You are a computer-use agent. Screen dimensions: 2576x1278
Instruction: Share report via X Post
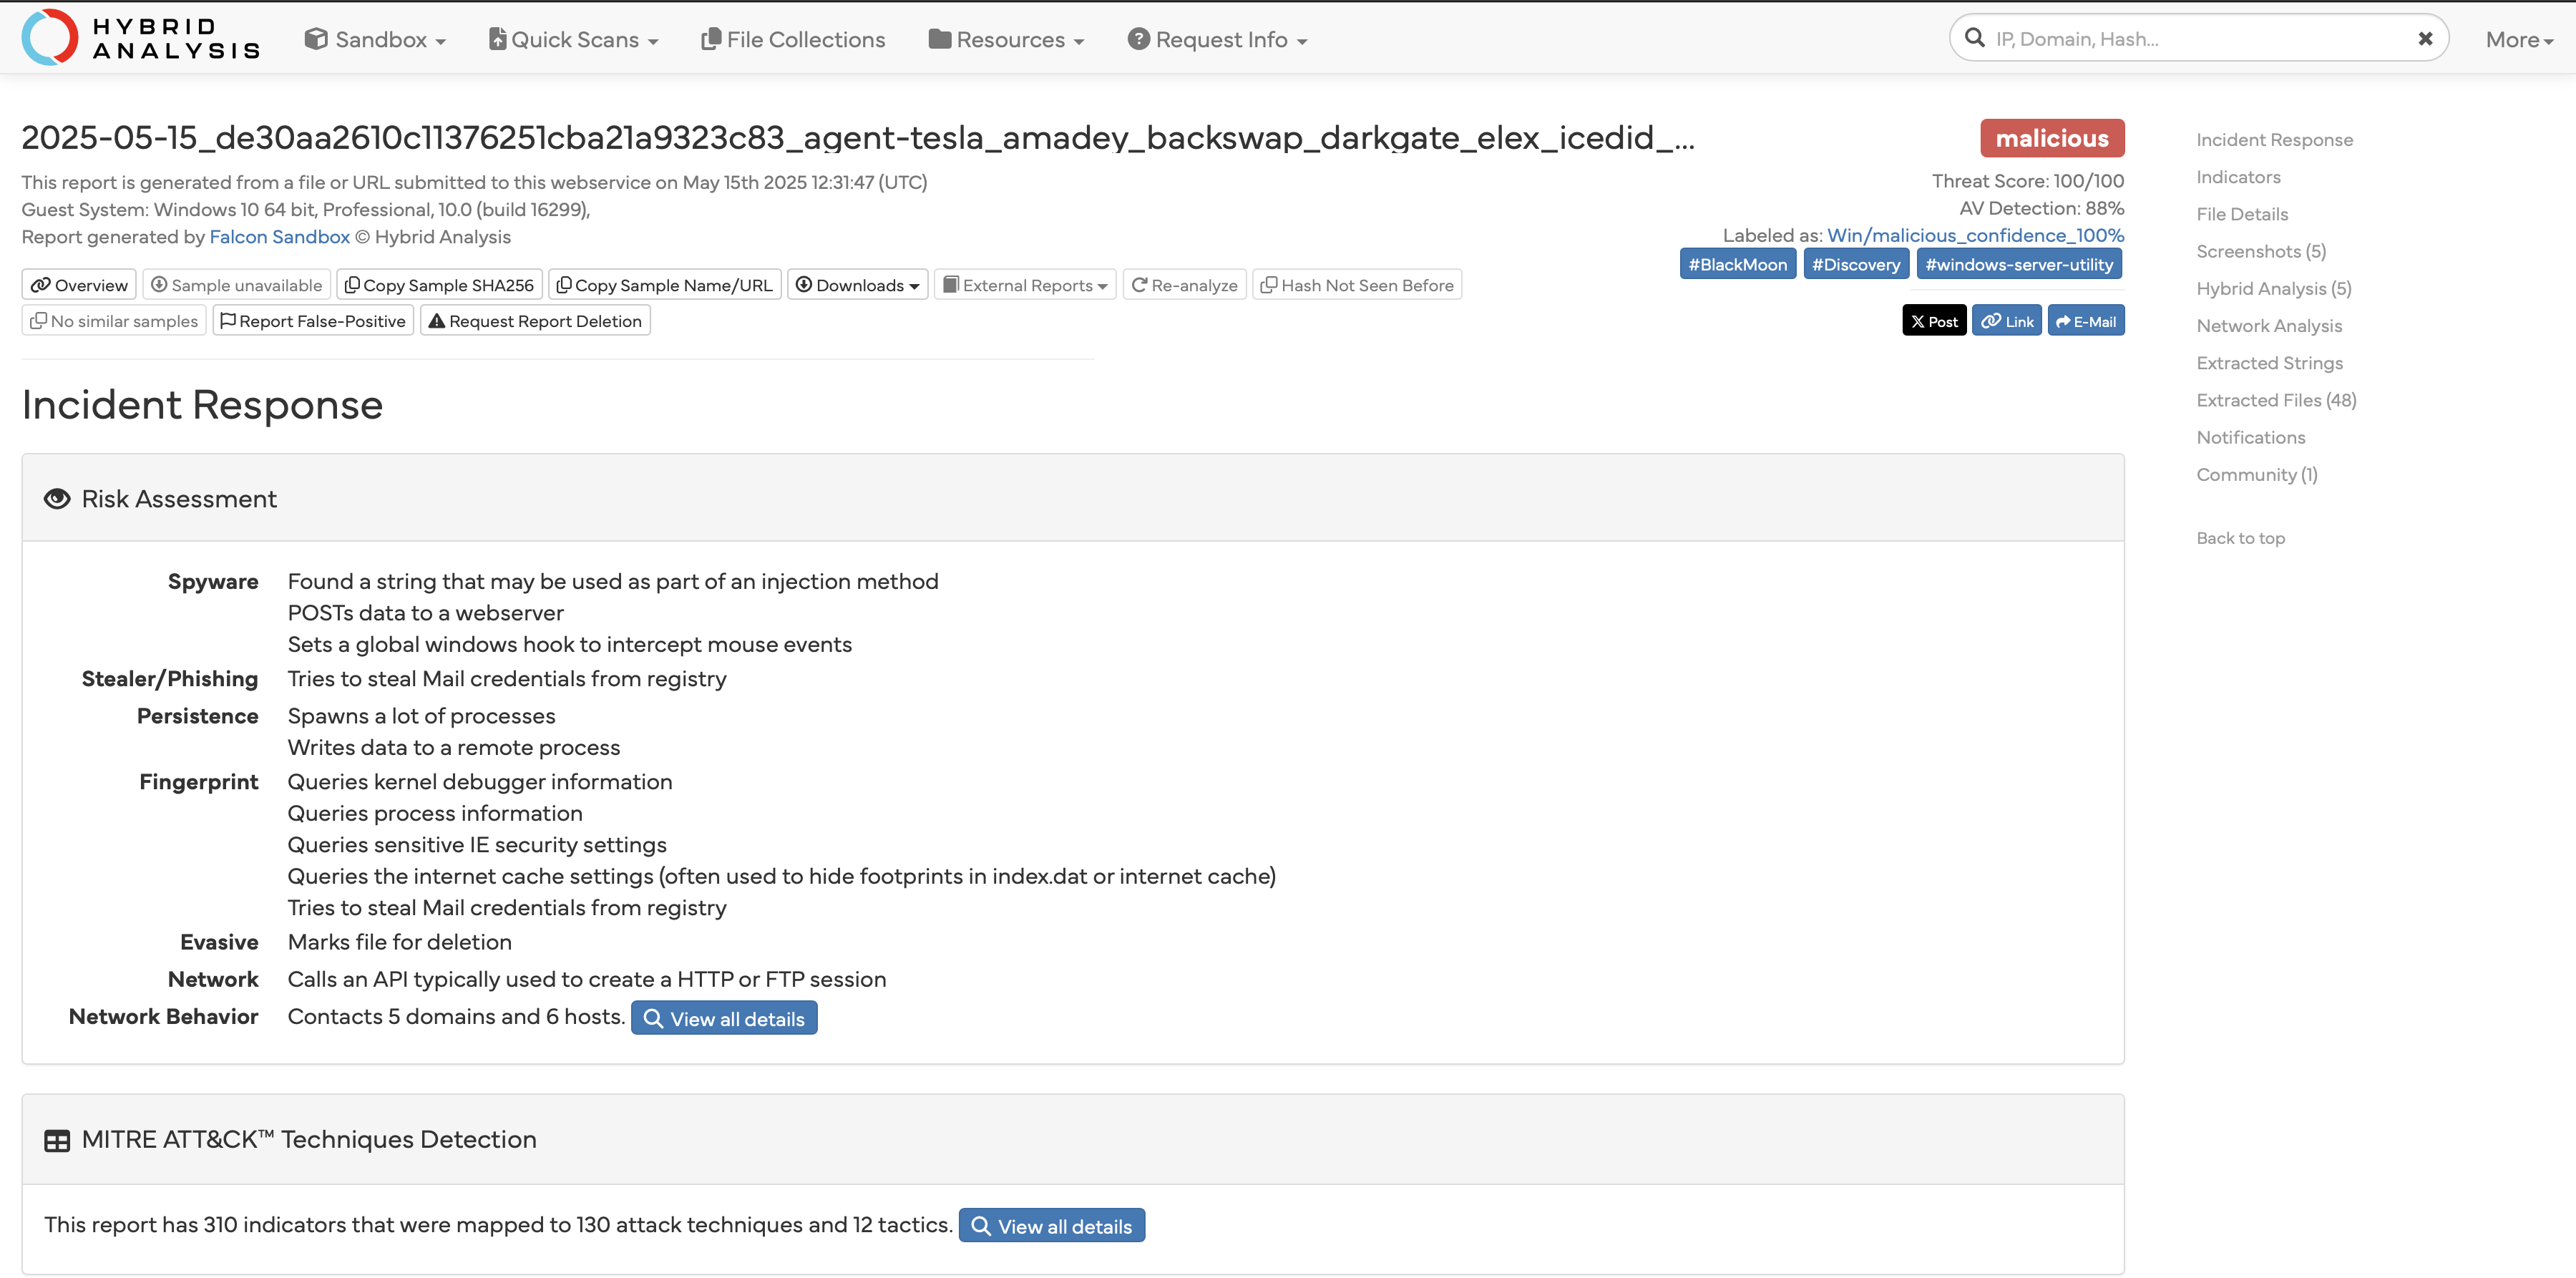click(1934, 321)
